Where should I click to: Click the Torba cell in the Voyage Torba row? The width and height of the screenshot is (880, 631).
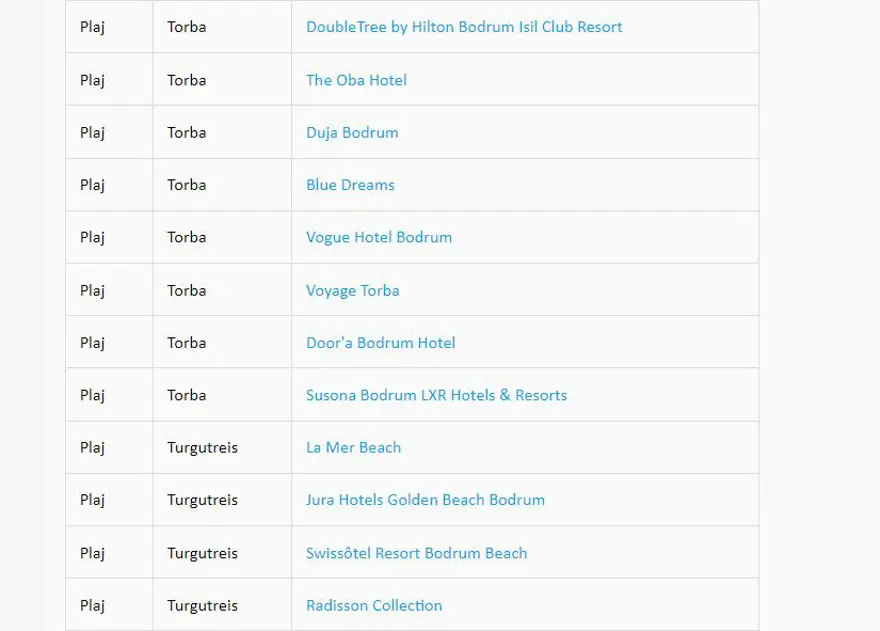point(186,290)
